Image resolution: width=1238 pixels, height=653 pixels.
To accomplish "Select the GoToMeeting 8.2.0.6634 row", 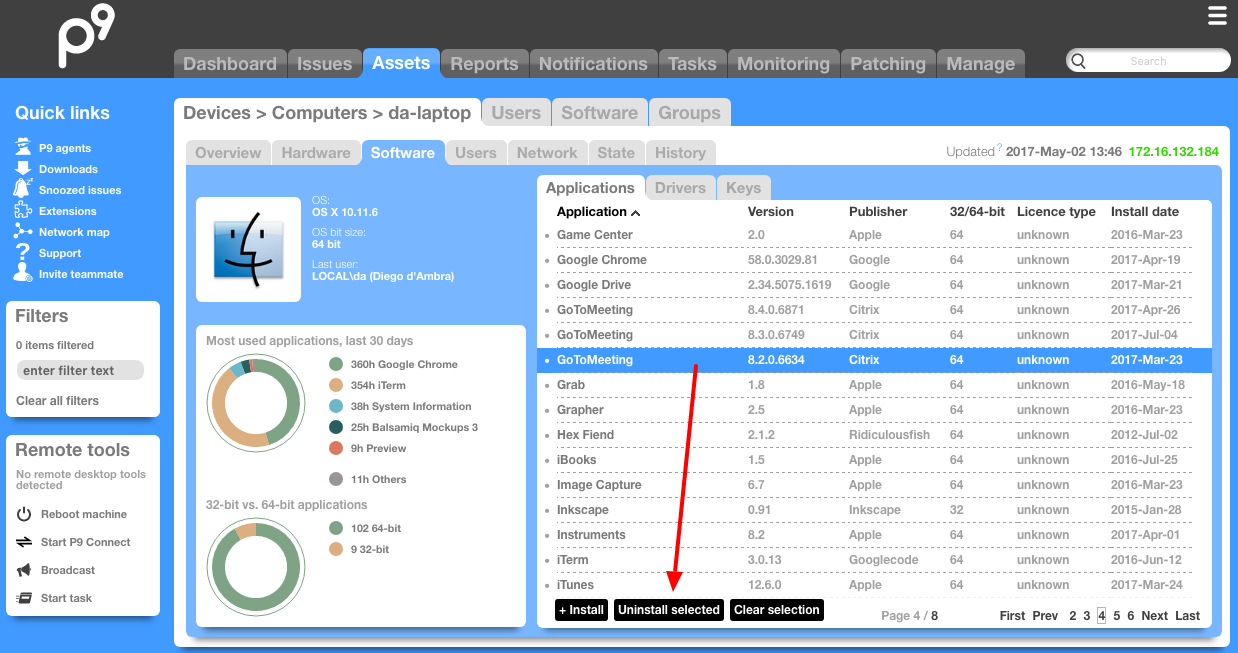I will click(x=874, y=360).
